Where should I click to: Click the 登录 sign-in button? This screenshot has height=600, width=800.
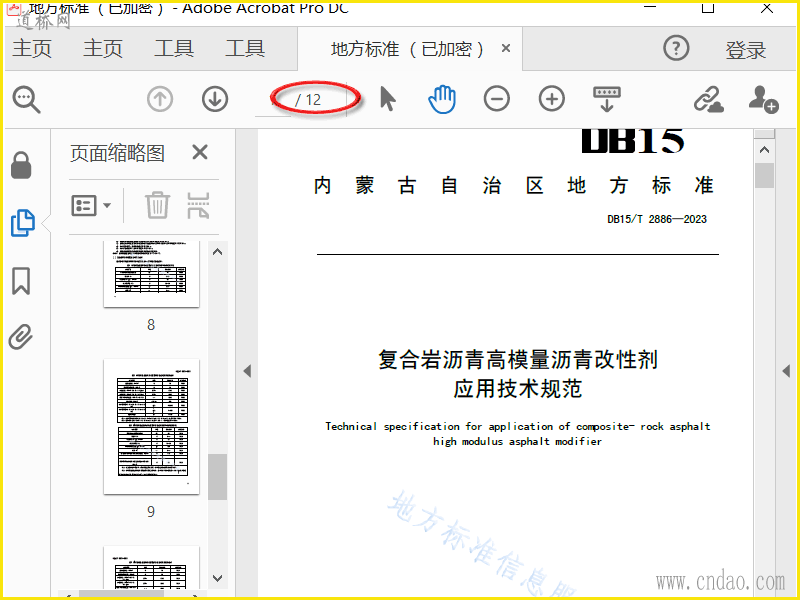tap(746, 50)
